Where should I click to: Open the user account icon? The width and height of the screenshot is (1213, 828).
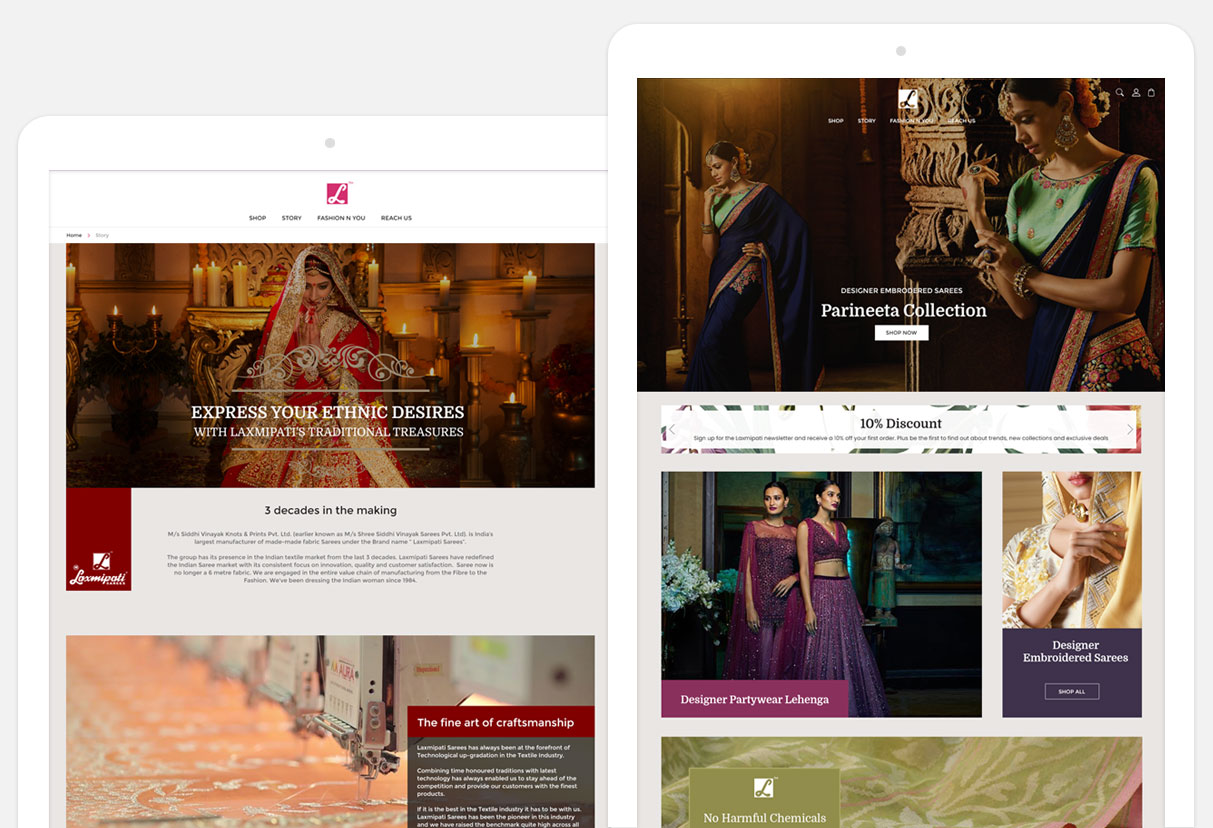(1135, 92)
